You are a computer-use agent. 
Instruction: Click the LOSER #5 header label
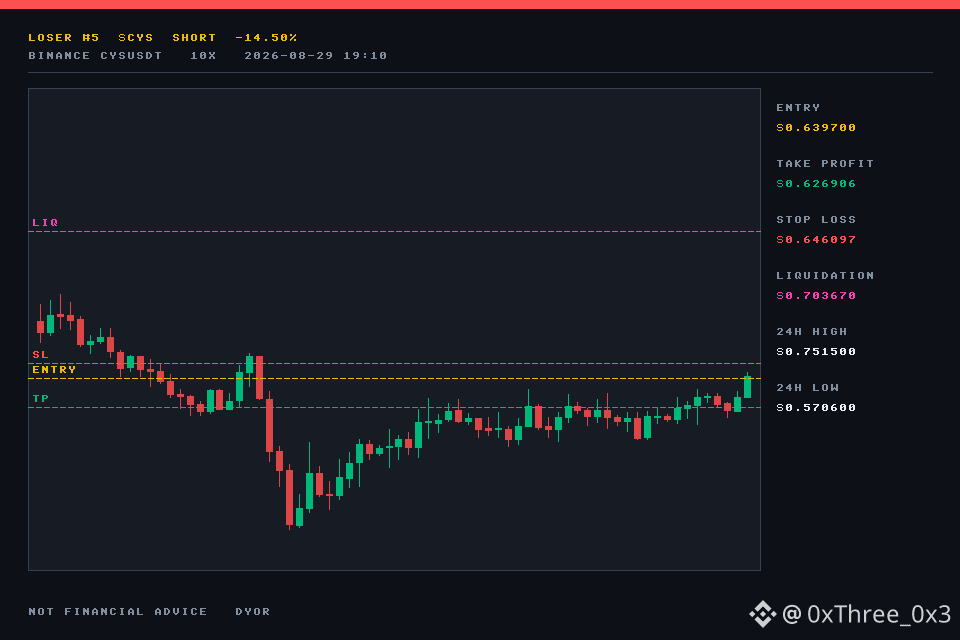pyautogui.click(x=64, y=38)
